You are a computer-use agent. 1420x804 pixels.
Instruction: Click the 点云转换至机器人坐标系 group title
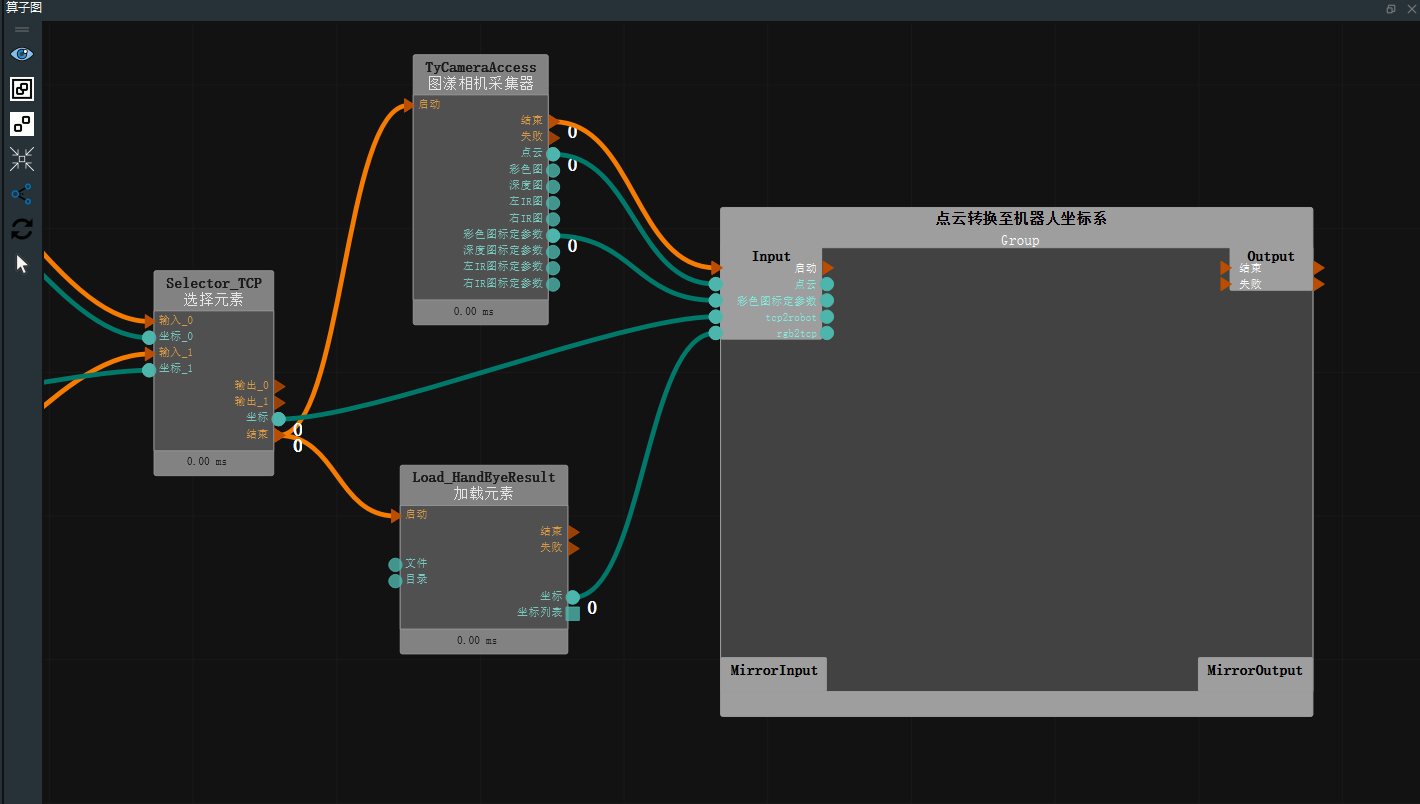[x=1021, y=218]
